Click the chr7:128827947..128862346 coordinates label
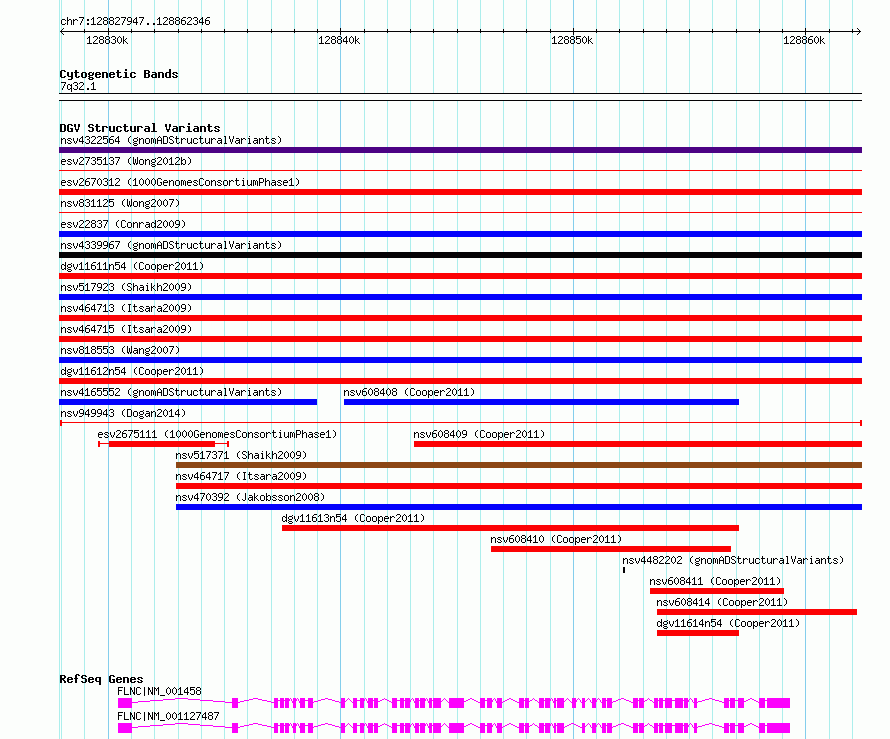Screen dimensions: 890x739 [135, 22]
